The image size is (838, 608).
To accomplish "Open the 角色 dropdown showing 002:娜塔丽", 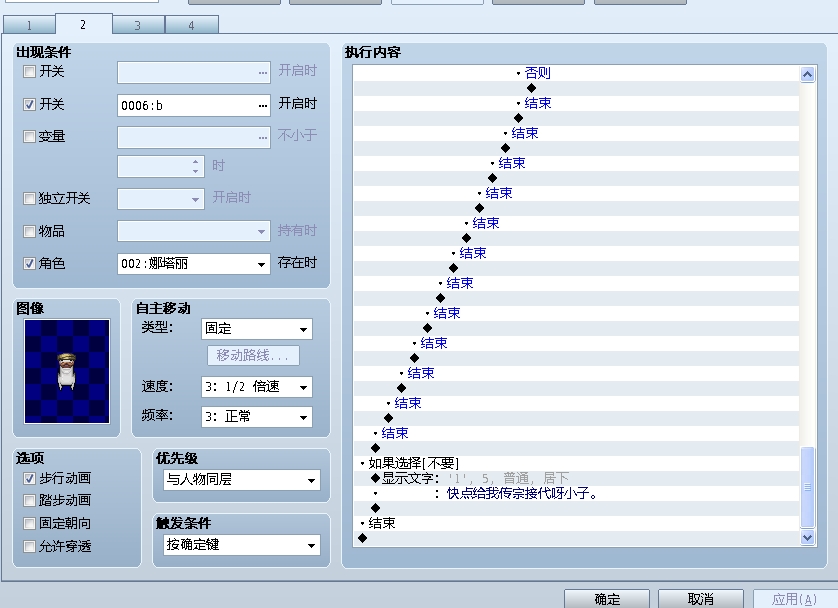I will 193,263.
